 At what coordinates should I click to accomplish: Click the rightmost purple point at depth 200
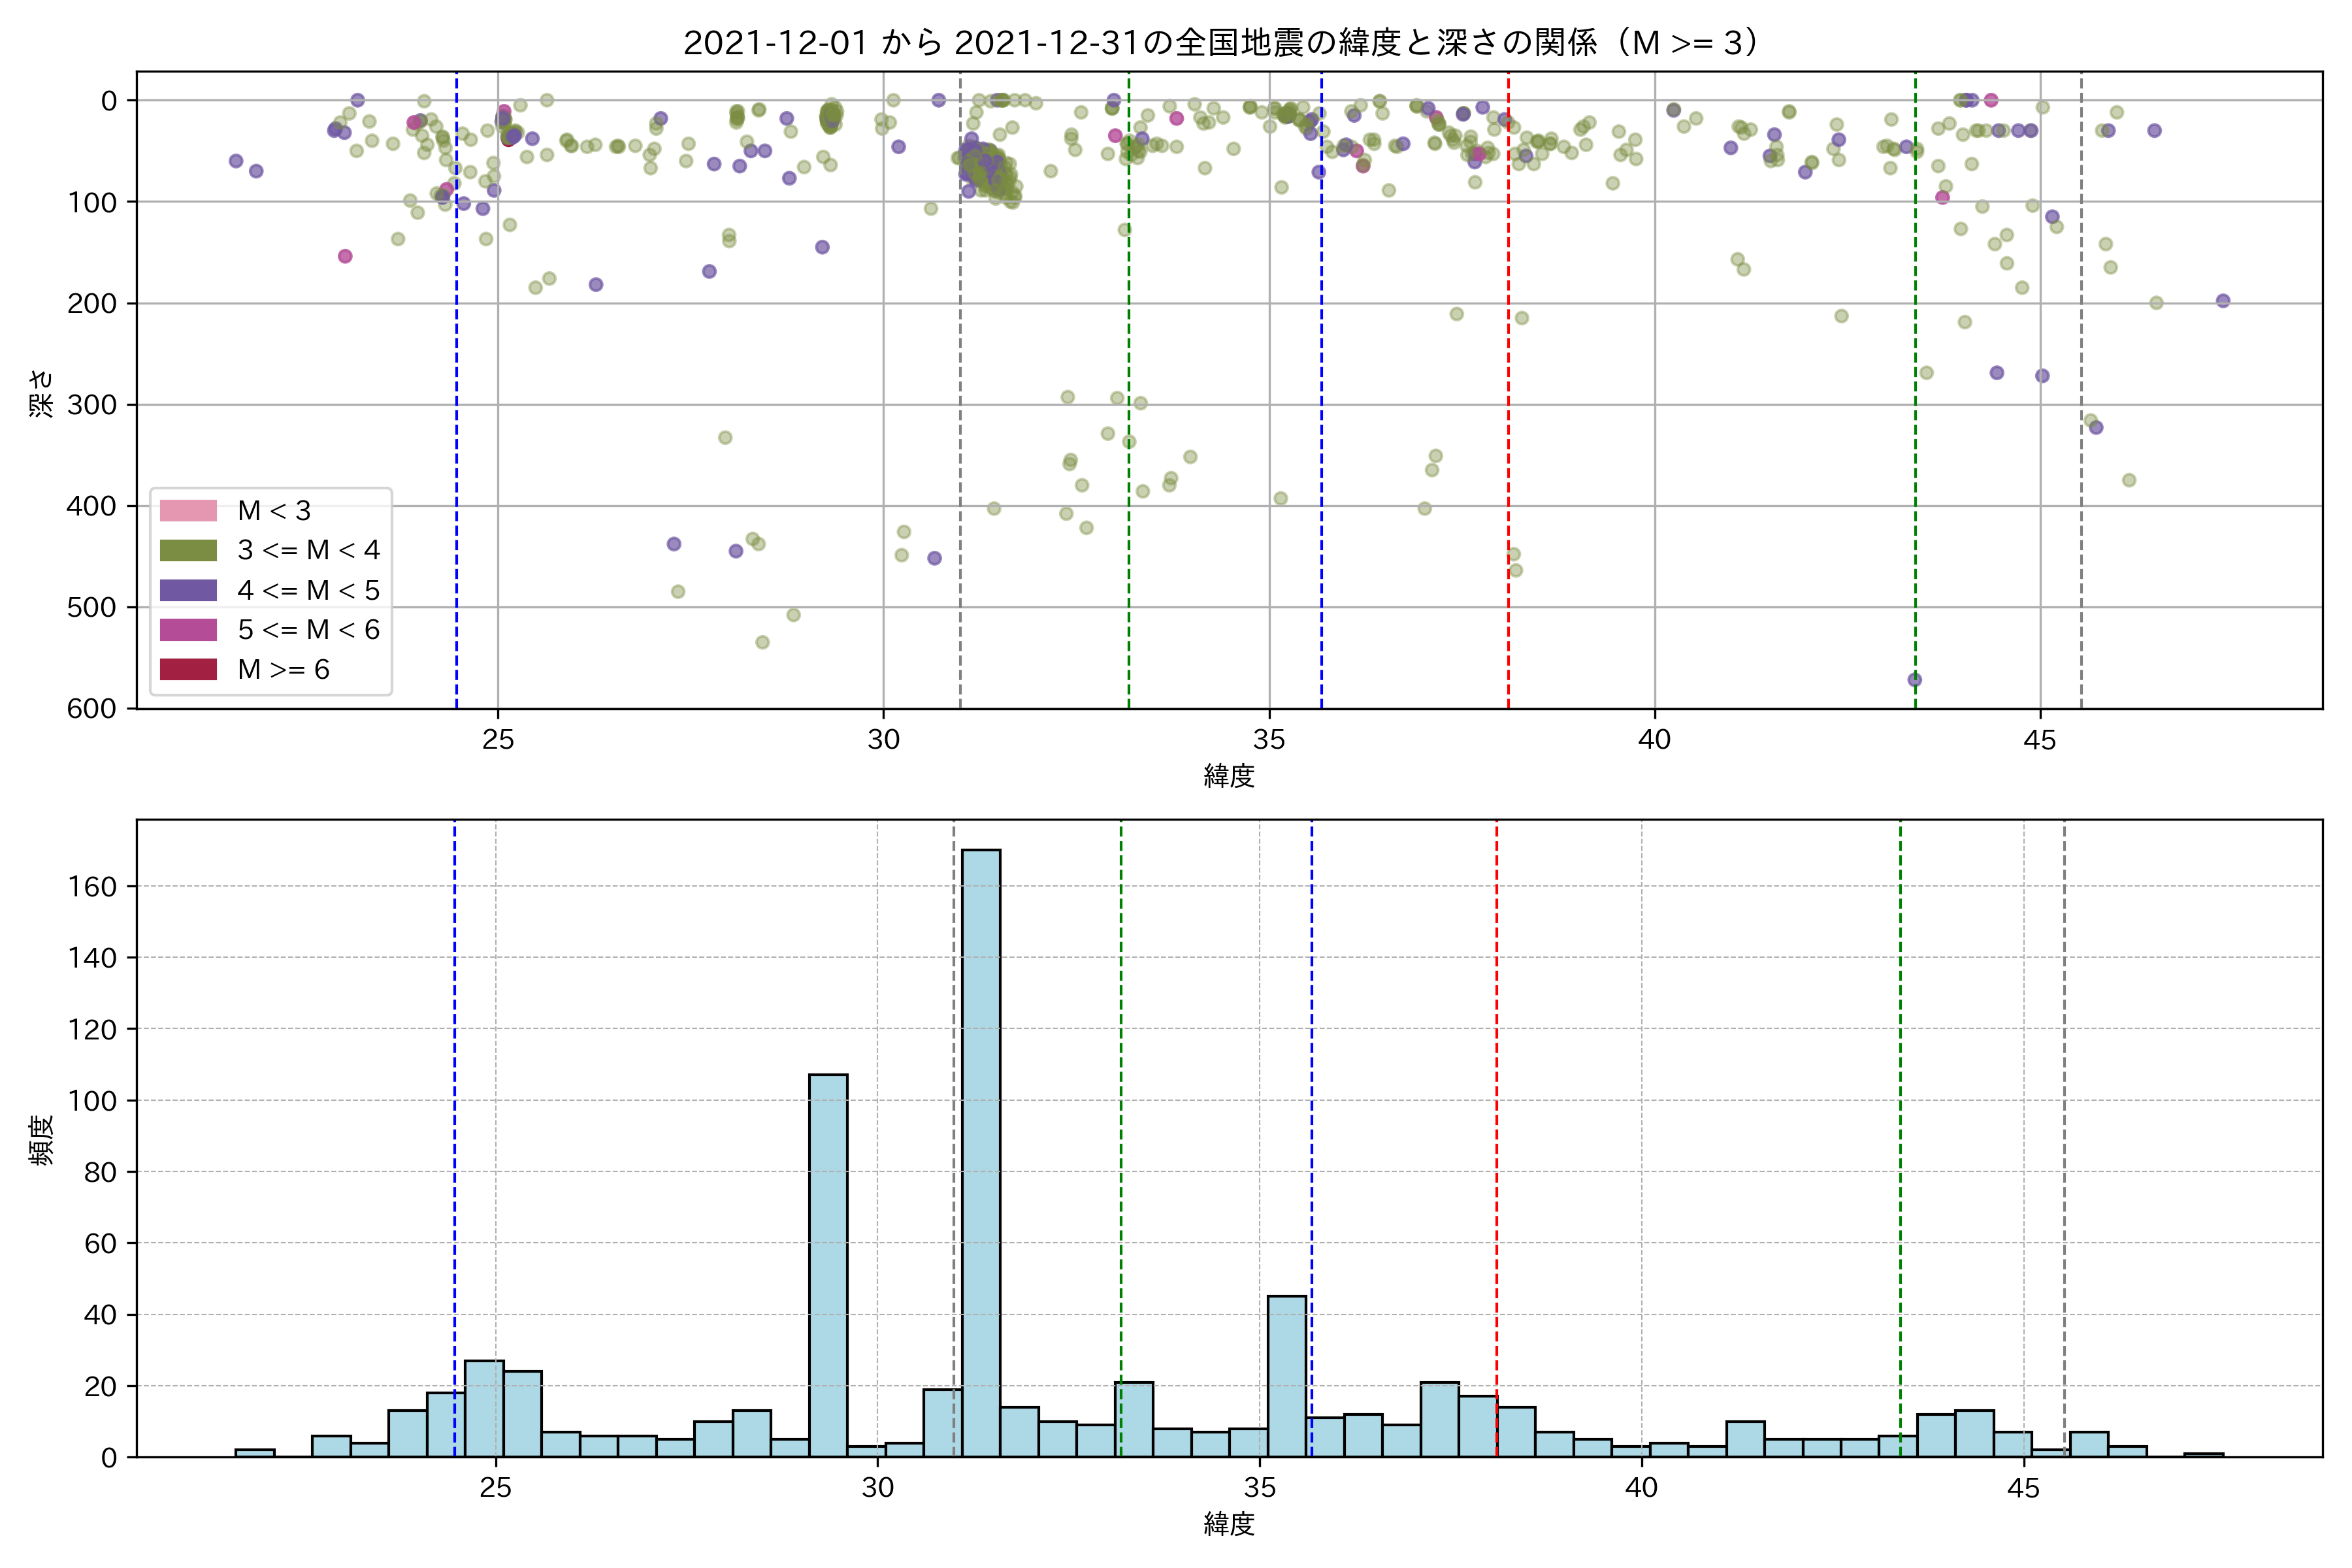(2223, 301)
